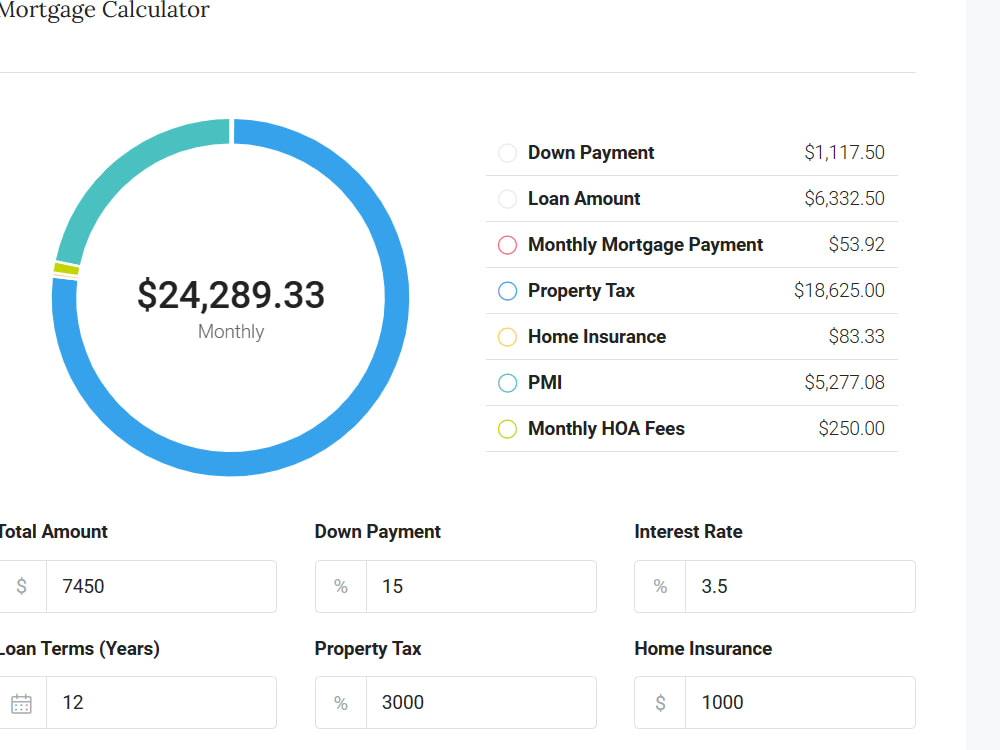Screen dimensions: 1000x750
Task: Click the orange Home Insurance legend circle
Action: pos(507,337)
